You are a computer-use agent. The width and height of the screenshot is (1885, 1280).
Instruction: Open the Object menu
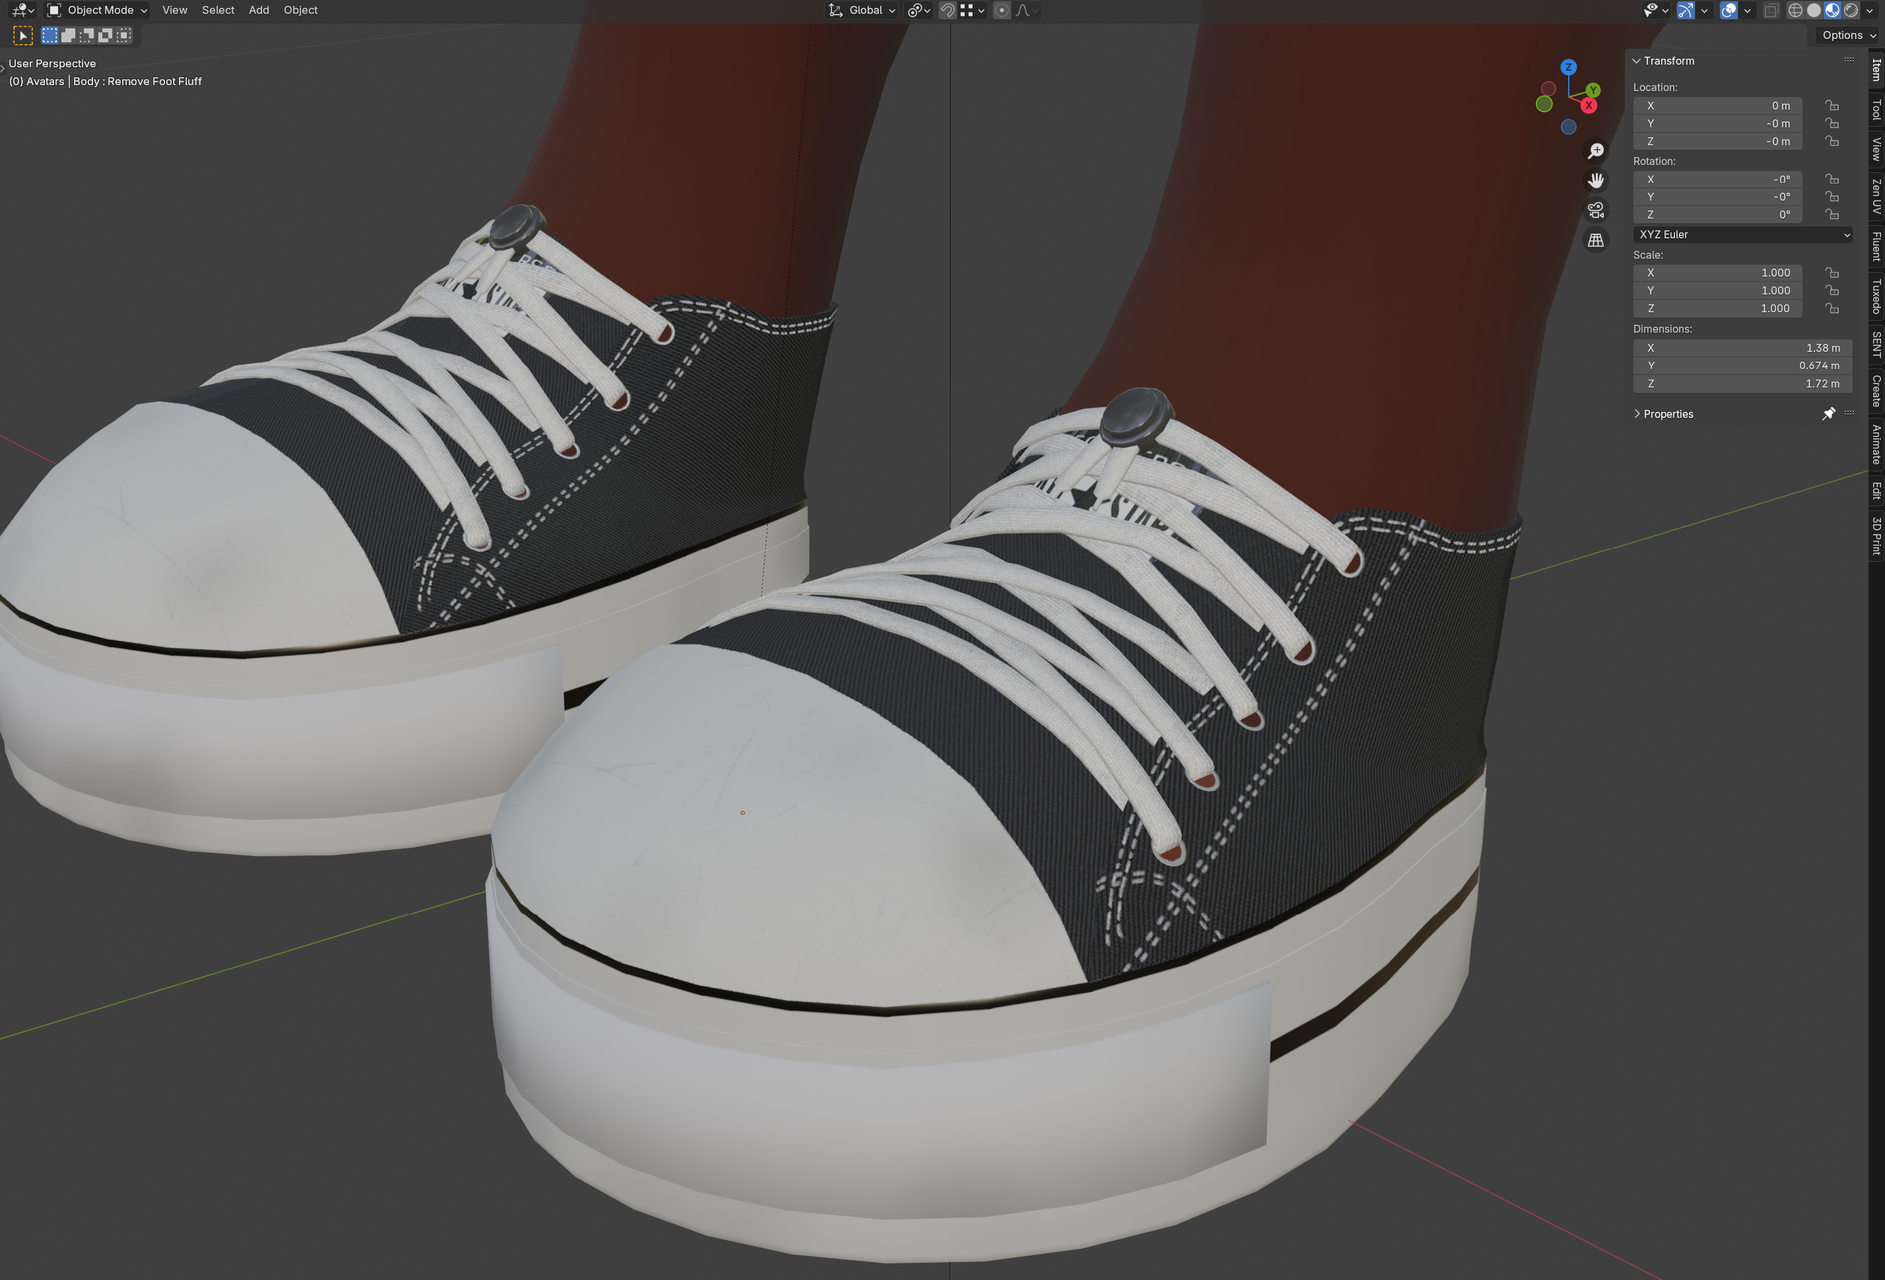coord(300,10)
